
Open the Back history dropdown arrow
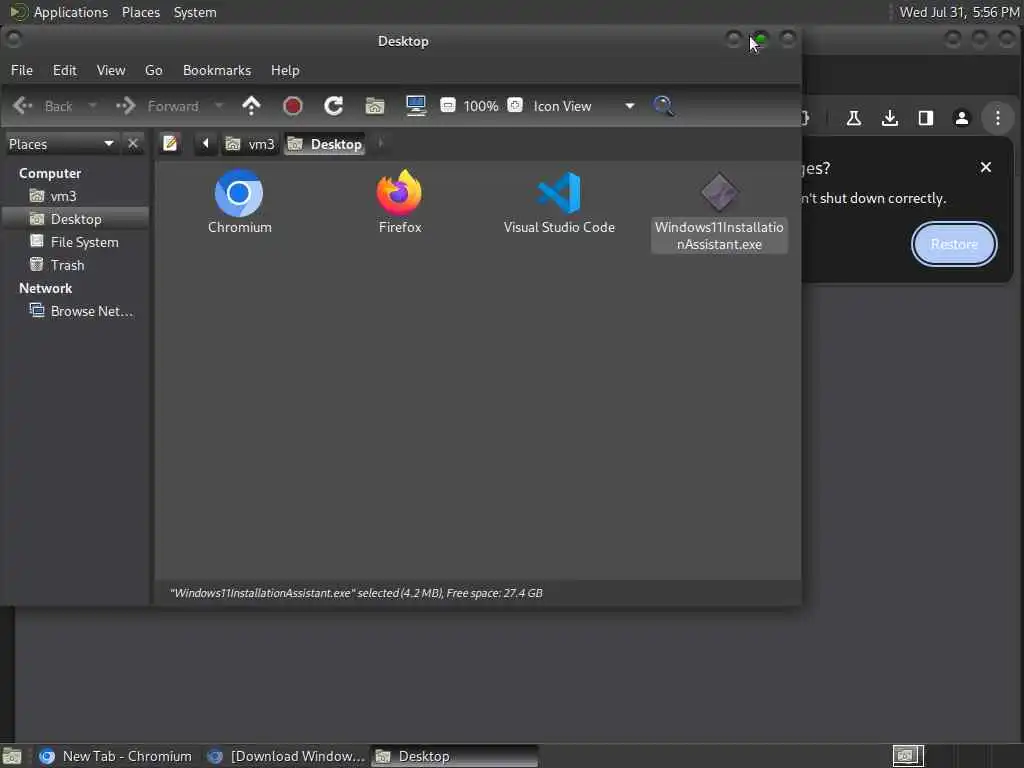pos(93,106)
